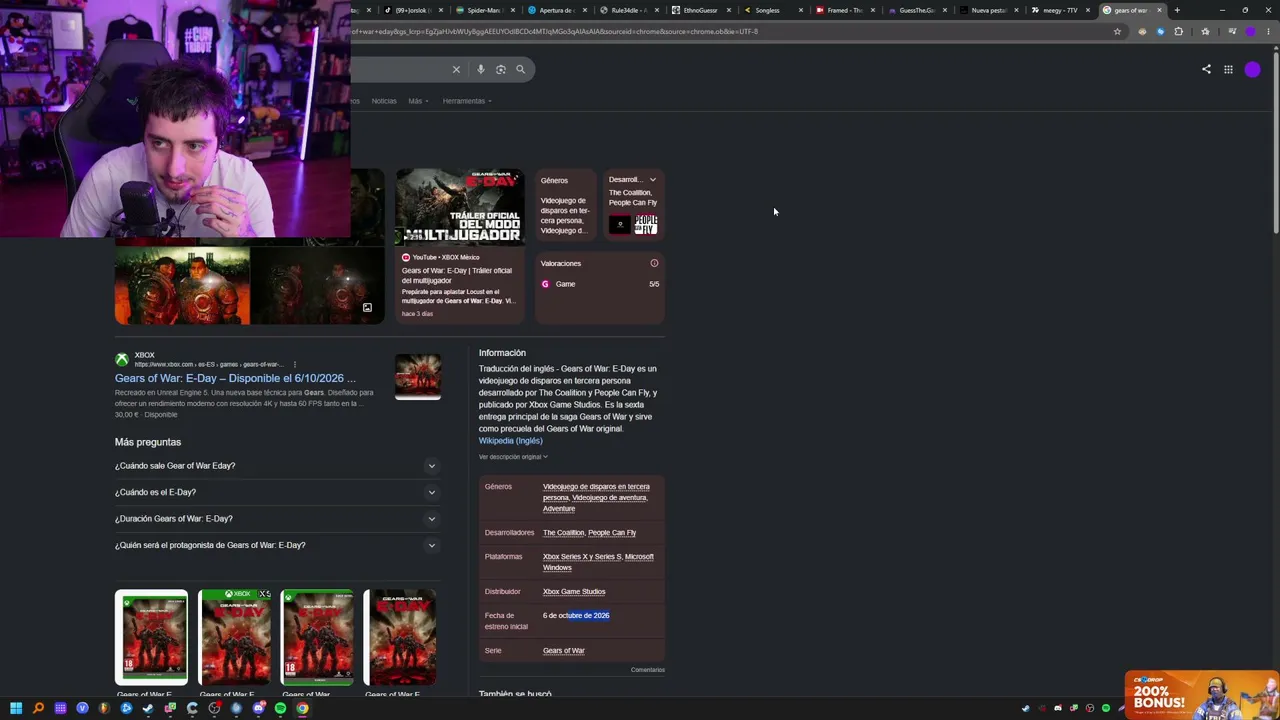Image resolution: width=1280 pixels, height=720 pixels.
Task: Open the Google apps grid
Action: 1228,69
